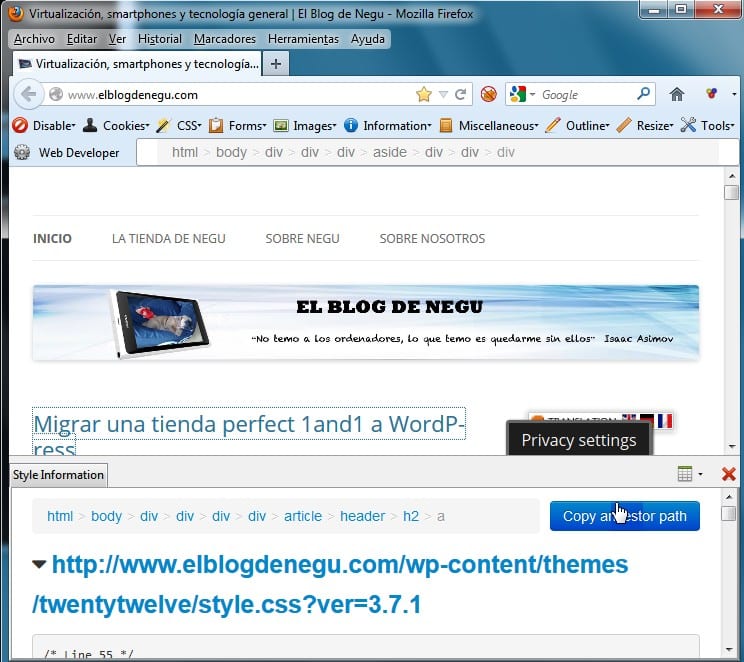Image resolution: width=744 pixels, height=662 pixels.
Task: Select the Style Information tab
Action: click(x=58, y=475)
